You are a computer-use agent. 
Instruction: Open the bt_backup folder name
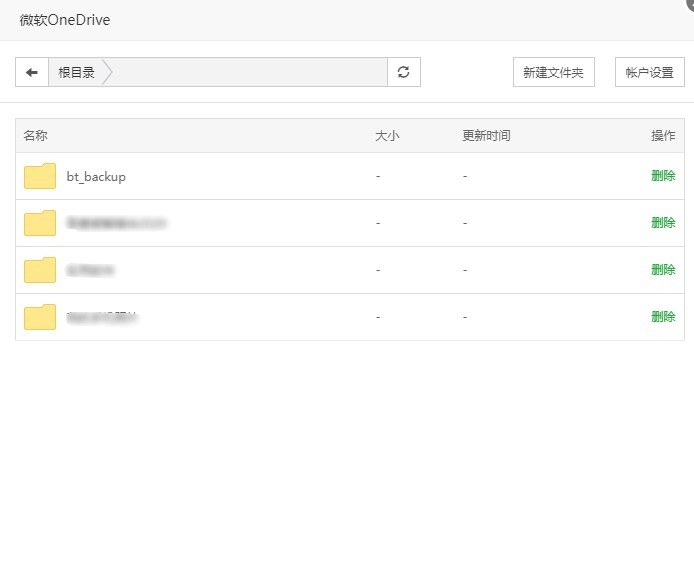pos(96,177)
